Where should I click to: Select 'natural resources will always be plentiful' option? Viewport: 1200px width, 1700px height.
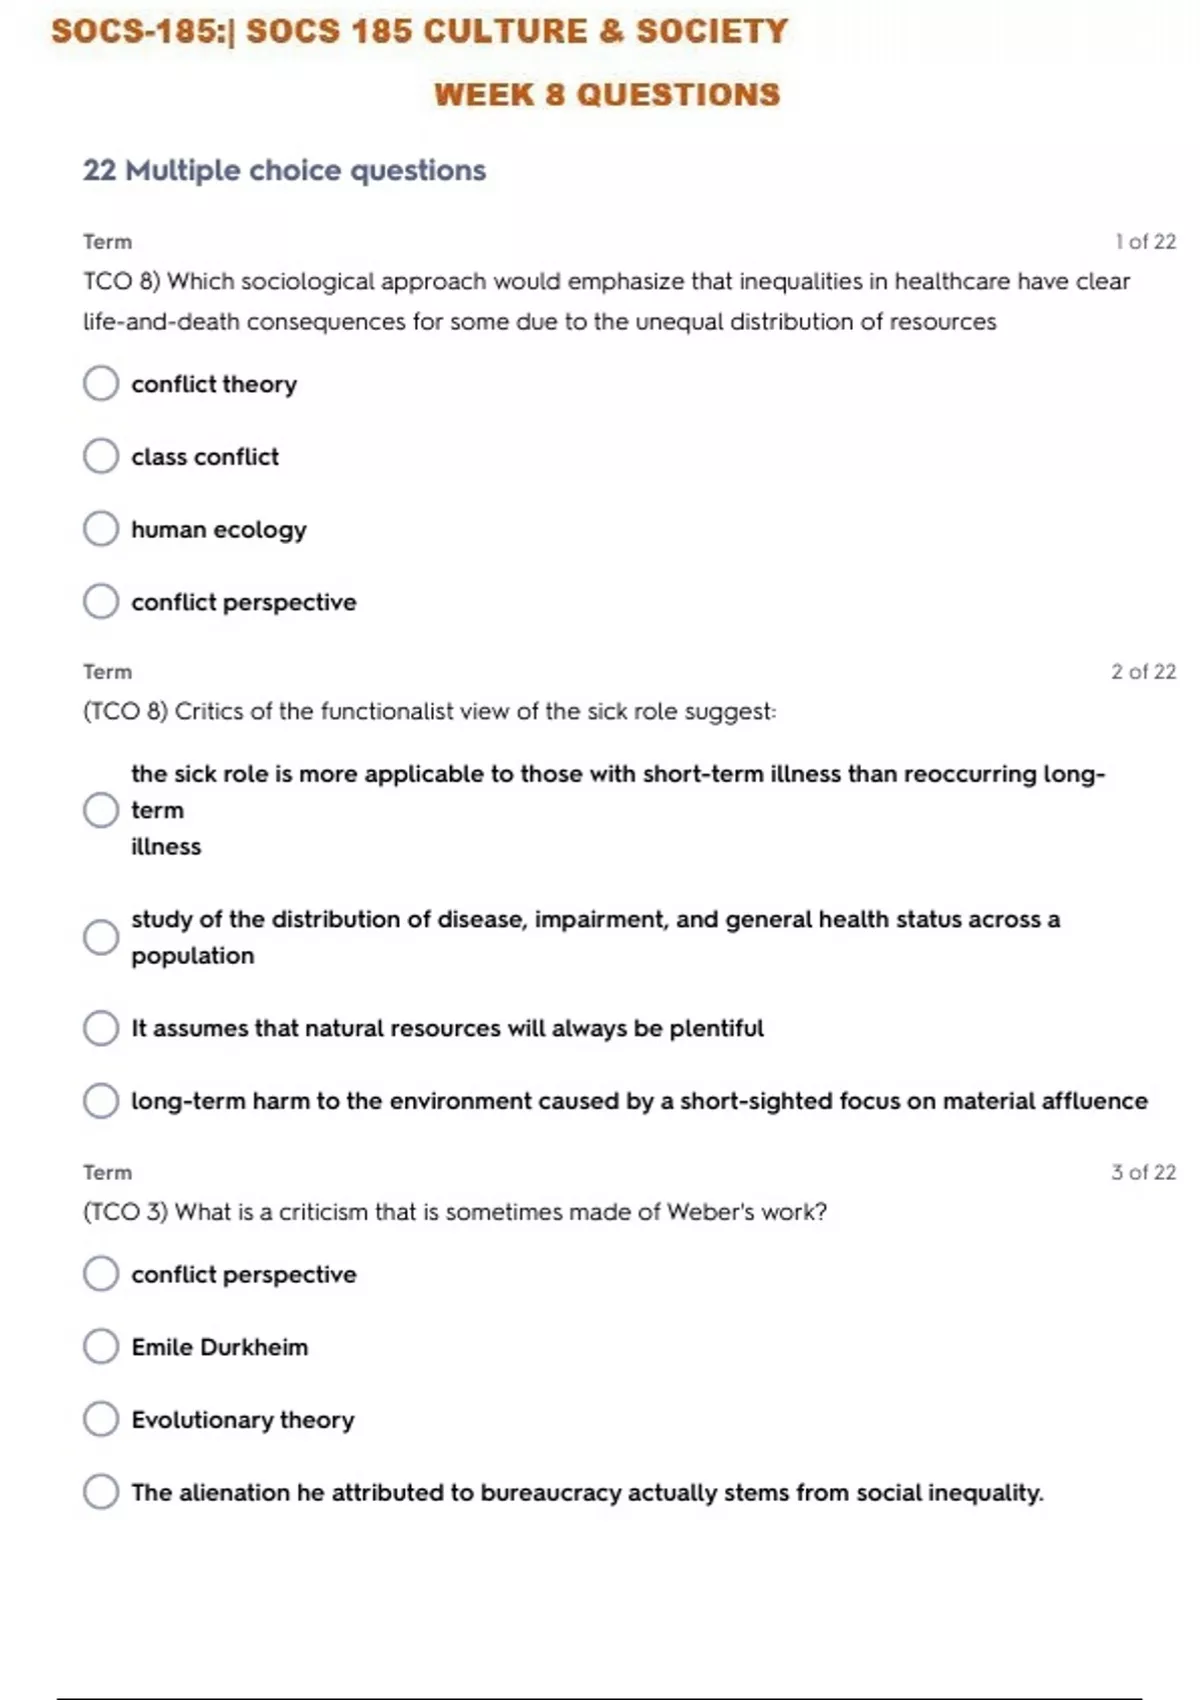pyautogui.click(x=101, y=1028)
